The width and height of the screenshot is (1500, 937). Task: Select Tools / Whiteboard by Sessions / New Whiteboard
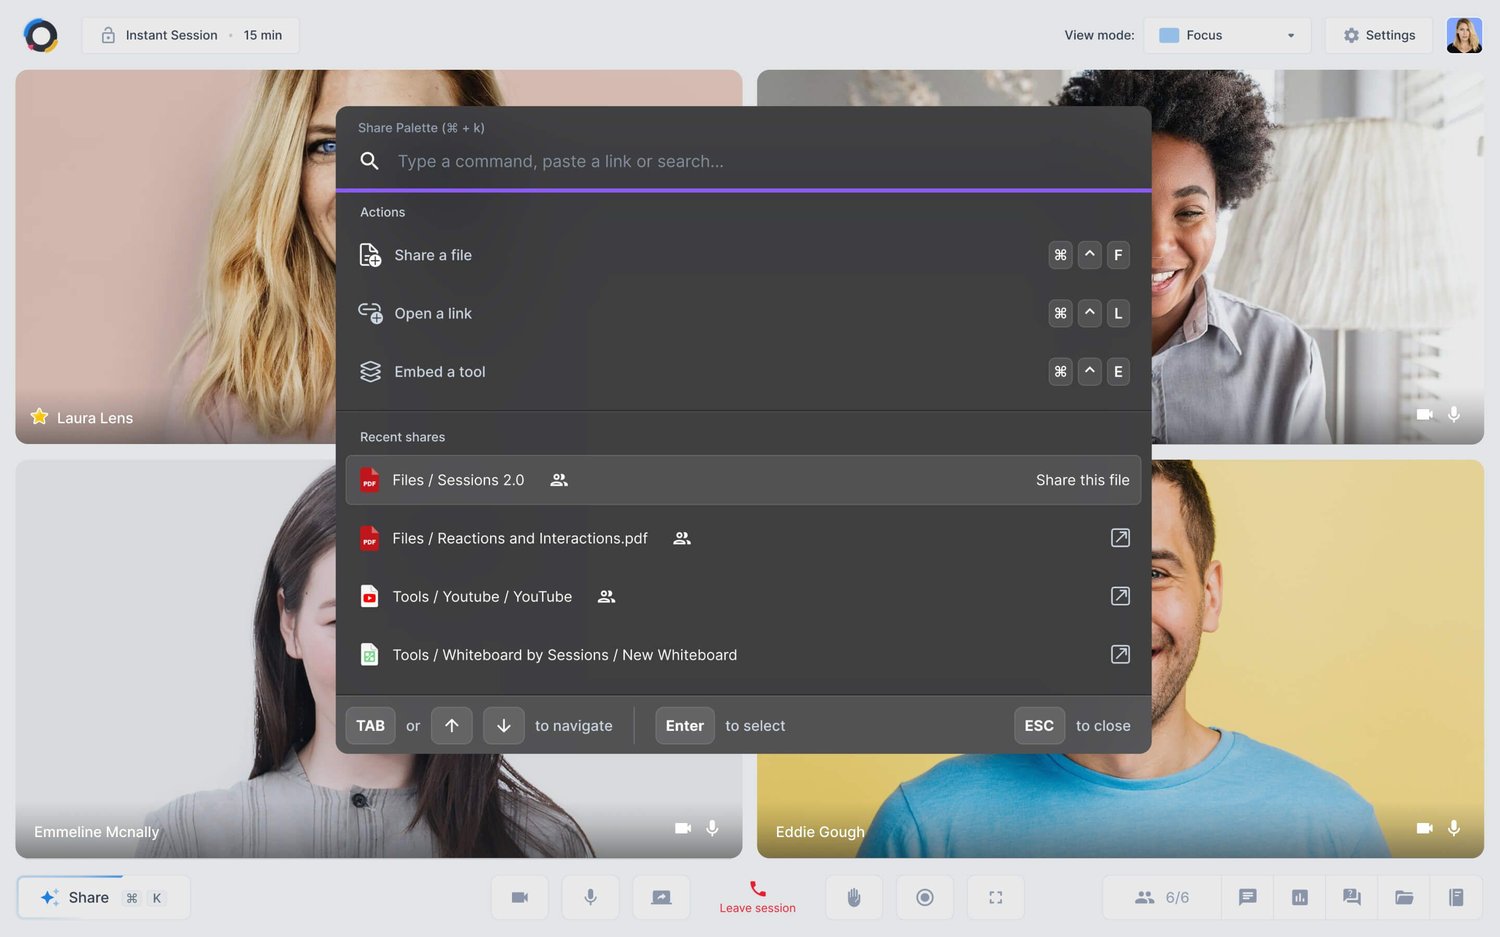pos(743,654)
